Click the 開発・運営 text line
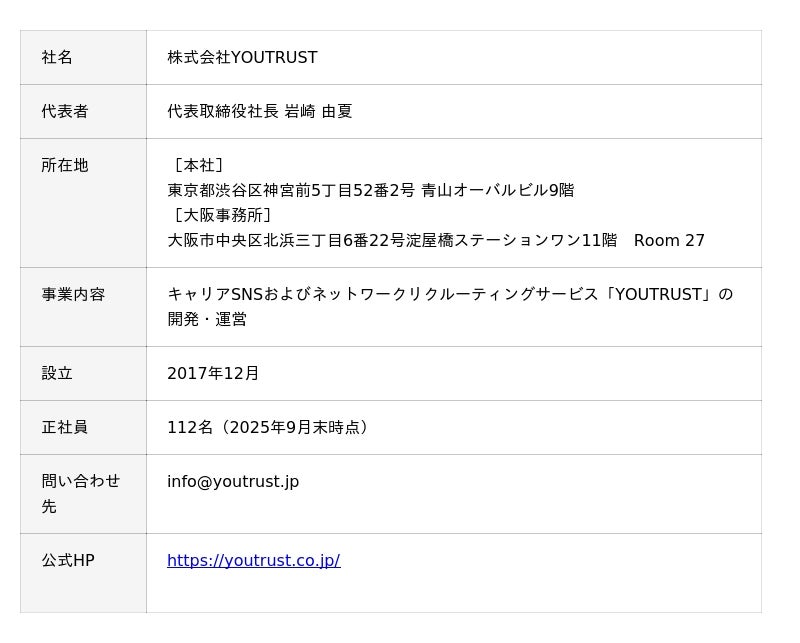This screenshot has height=643, width=800. point(207,320)
